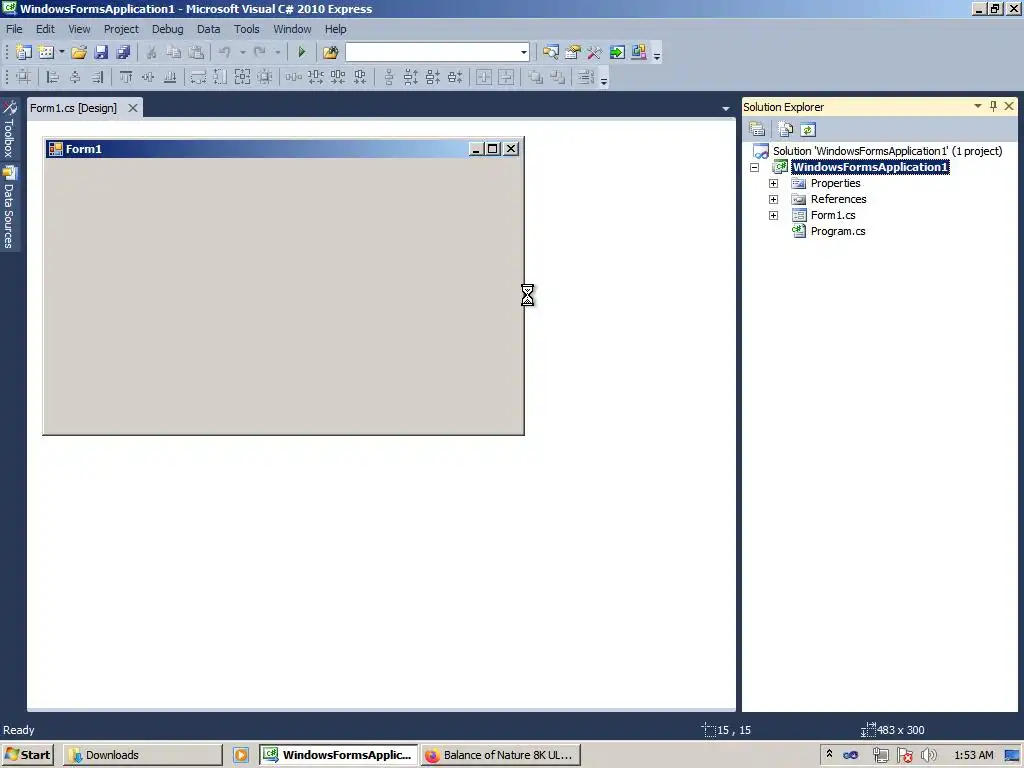Click the Center Horizontally layout icon
The image size is (1024, 768).
tap(484, 77)
